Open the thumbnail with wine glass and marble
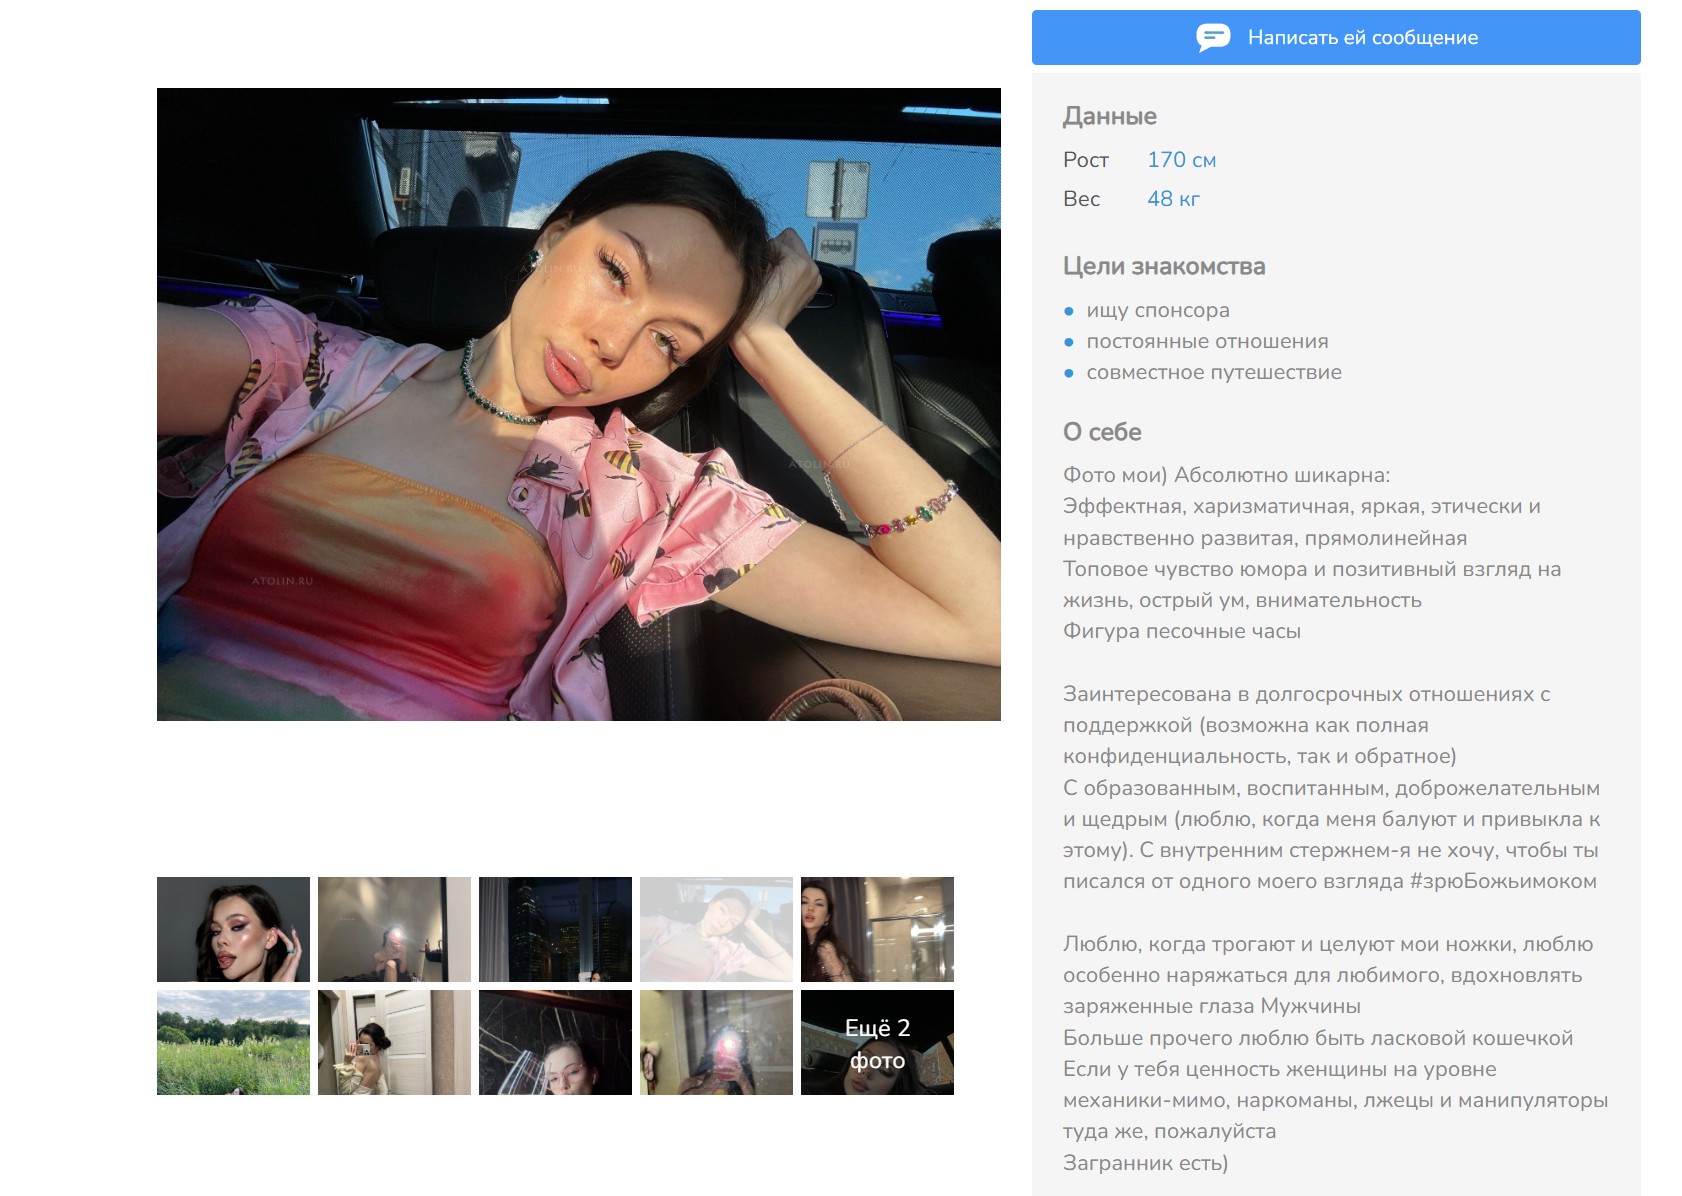The image size is (1682, 1196). coord(555,1042)
